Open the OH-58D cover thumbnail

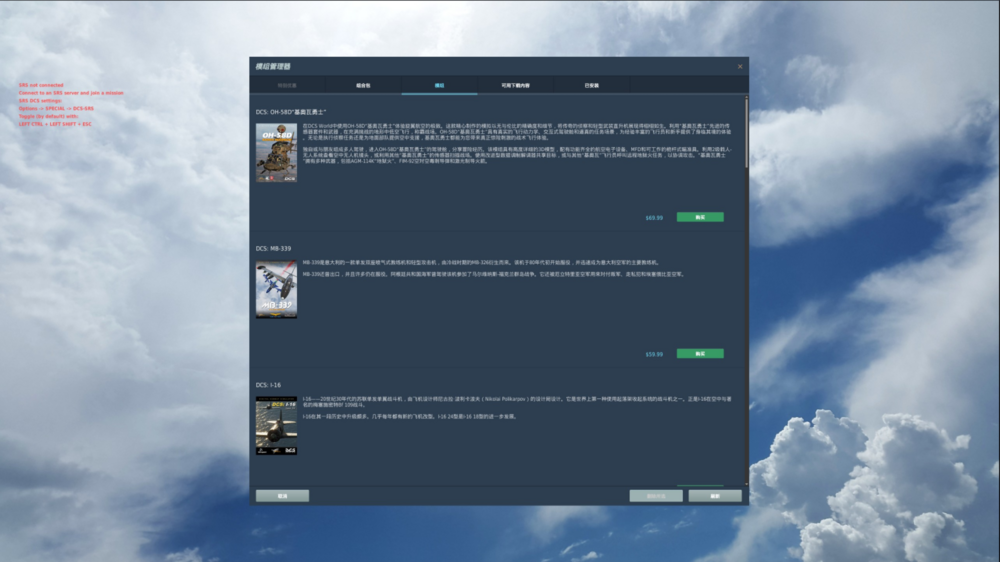click(x=276, y=153)
